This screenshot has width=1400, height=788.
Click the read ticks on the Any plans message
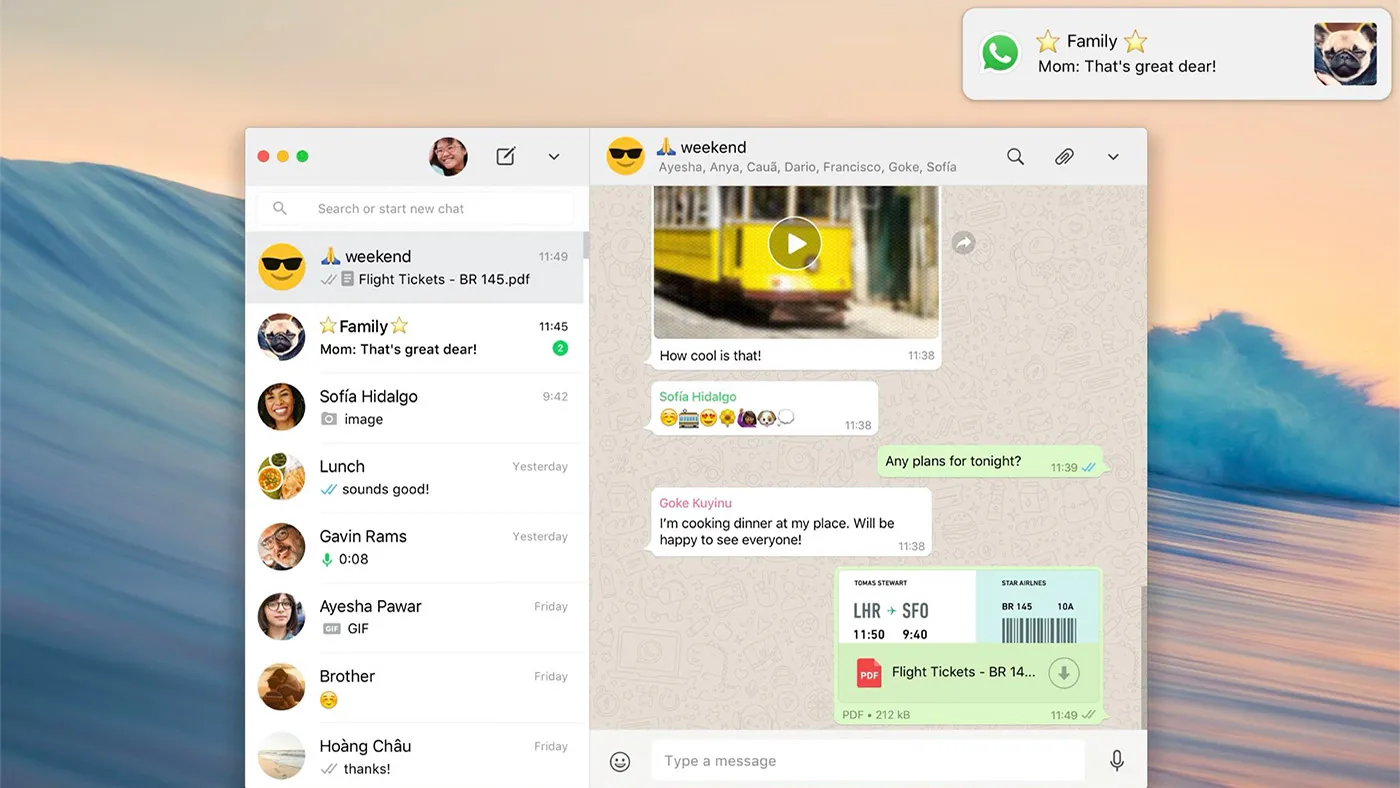point(1089,467)
